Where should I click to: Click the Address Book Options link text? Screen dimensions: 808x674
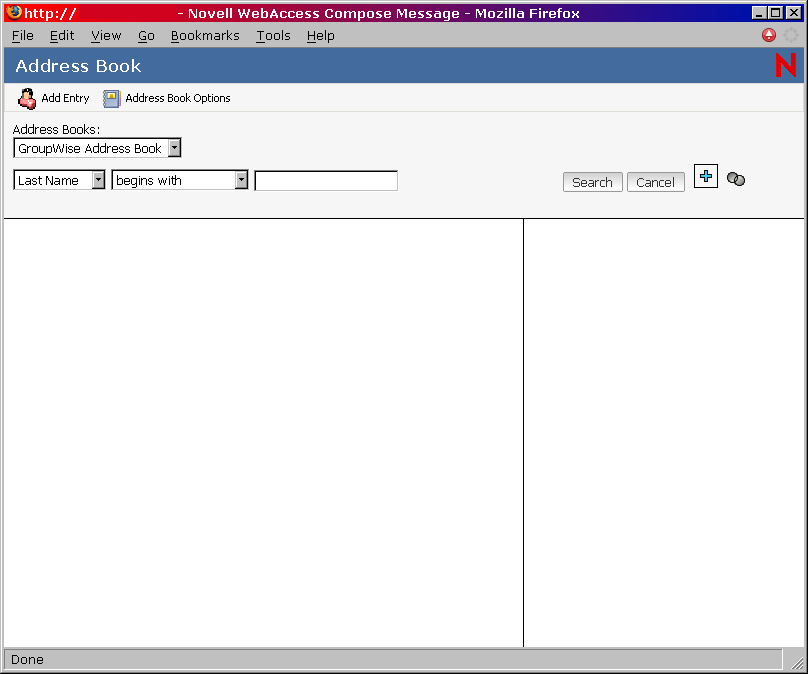178,98
